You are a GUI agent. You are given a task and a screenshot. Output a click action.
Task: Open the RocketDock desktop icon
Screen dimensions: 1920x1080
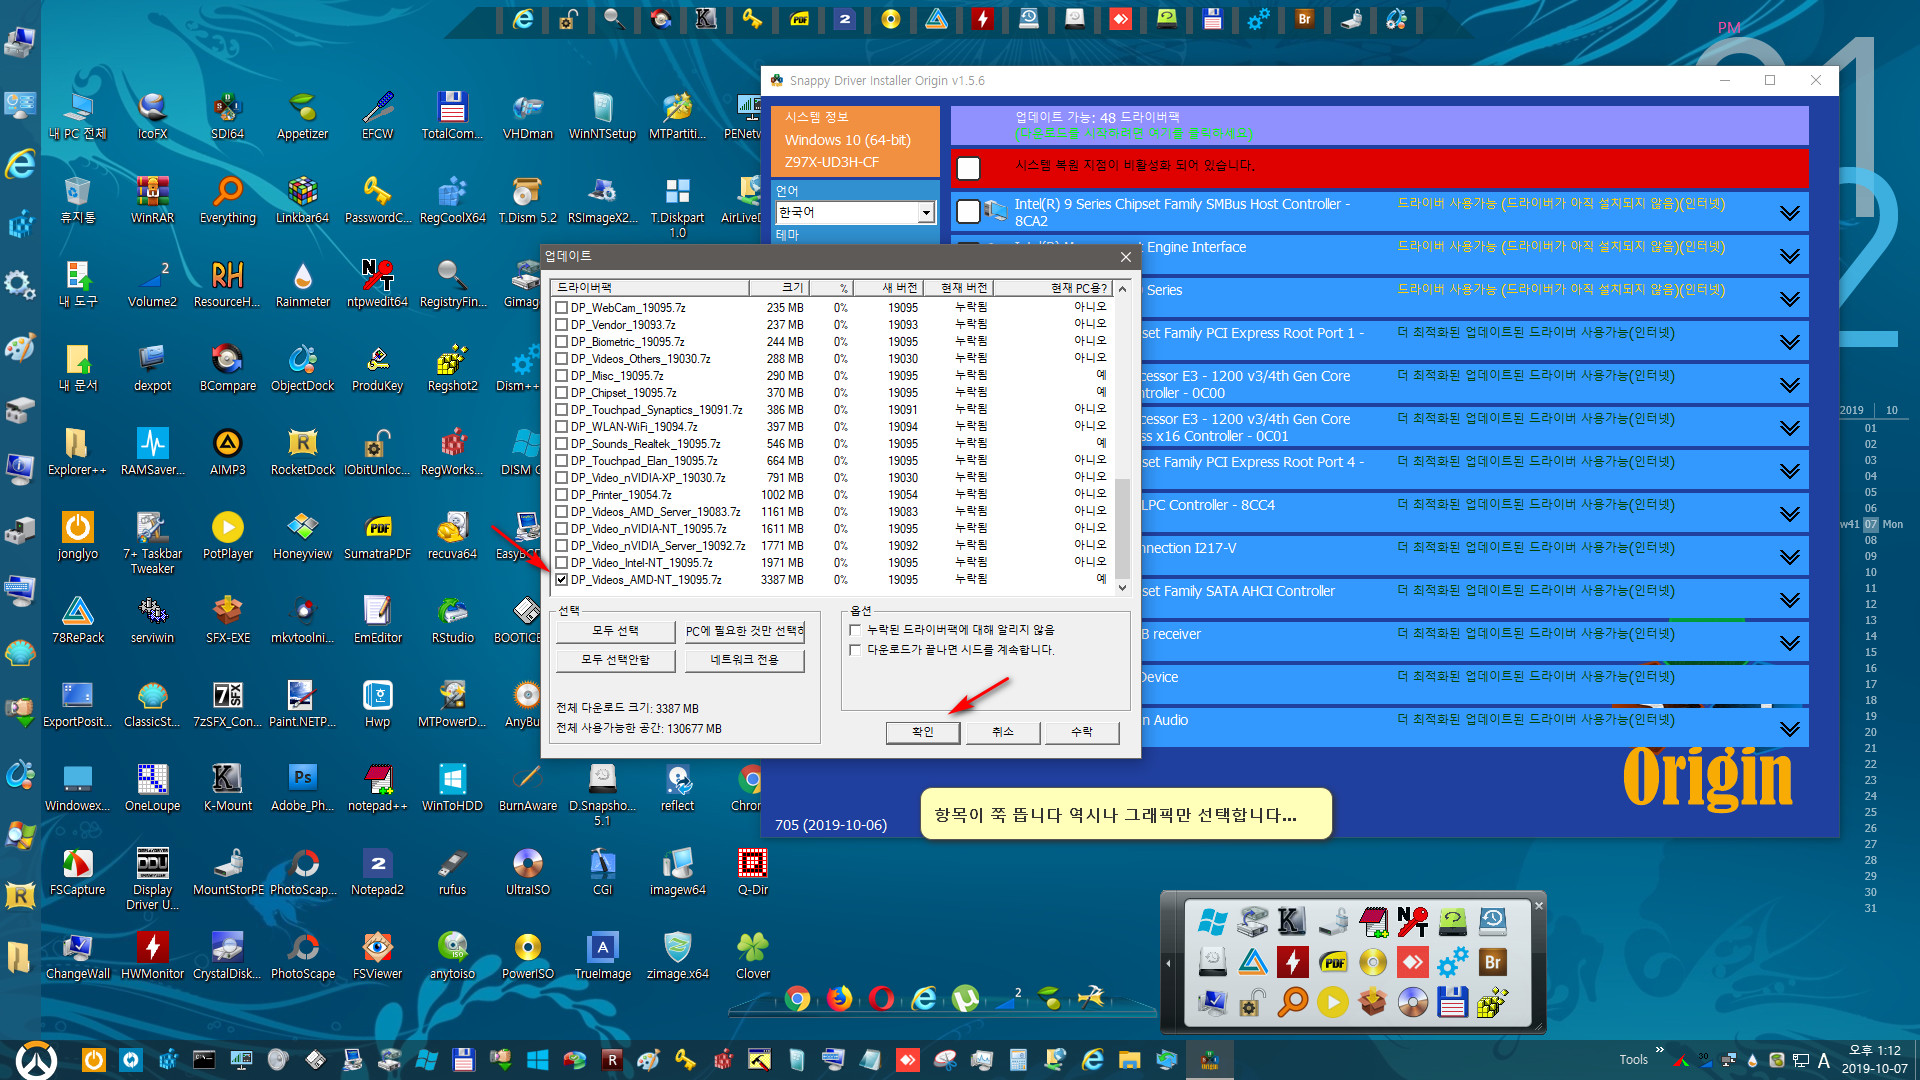[x=302, y=452]
